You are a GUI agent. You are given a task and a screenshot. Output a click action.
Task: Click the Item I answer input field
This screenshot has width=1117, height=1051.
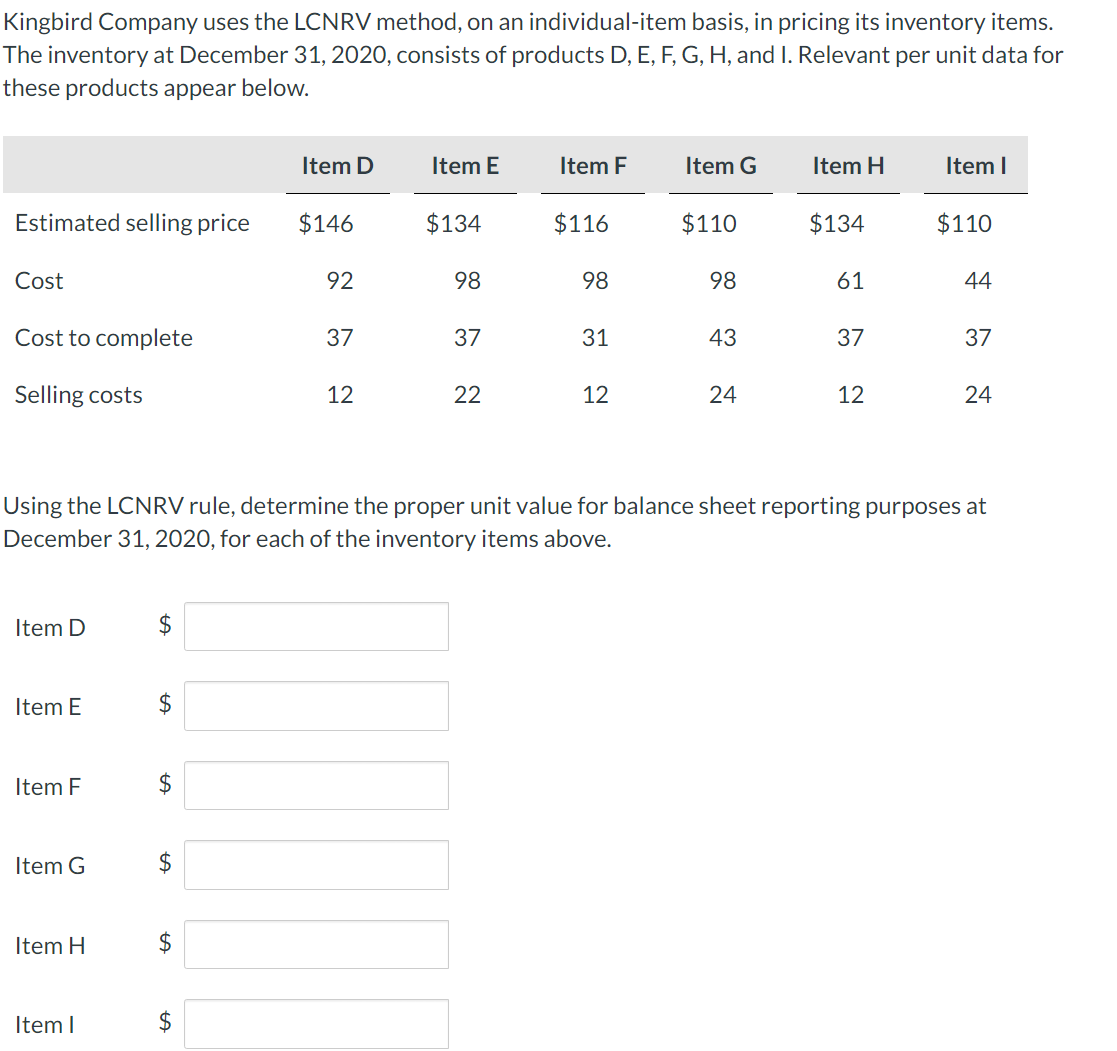pos(315,1023)
